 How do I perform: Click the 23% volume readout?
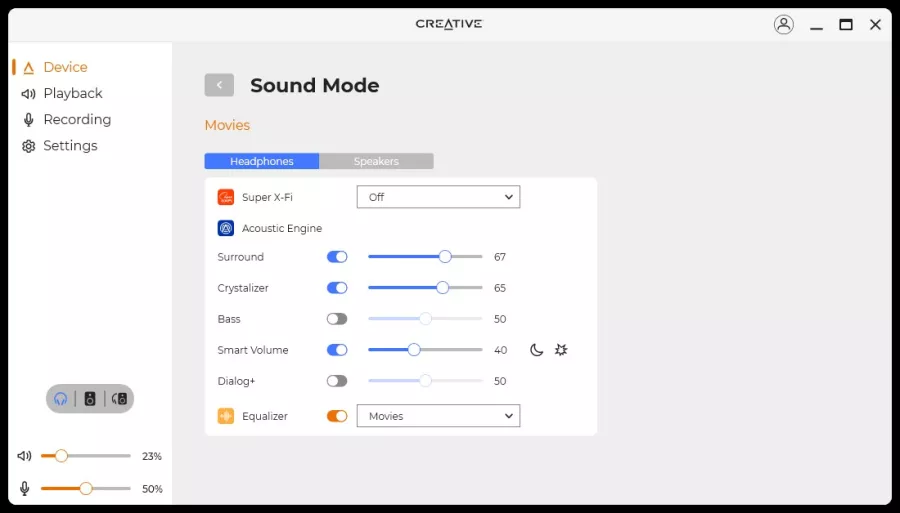click(152, 456)
